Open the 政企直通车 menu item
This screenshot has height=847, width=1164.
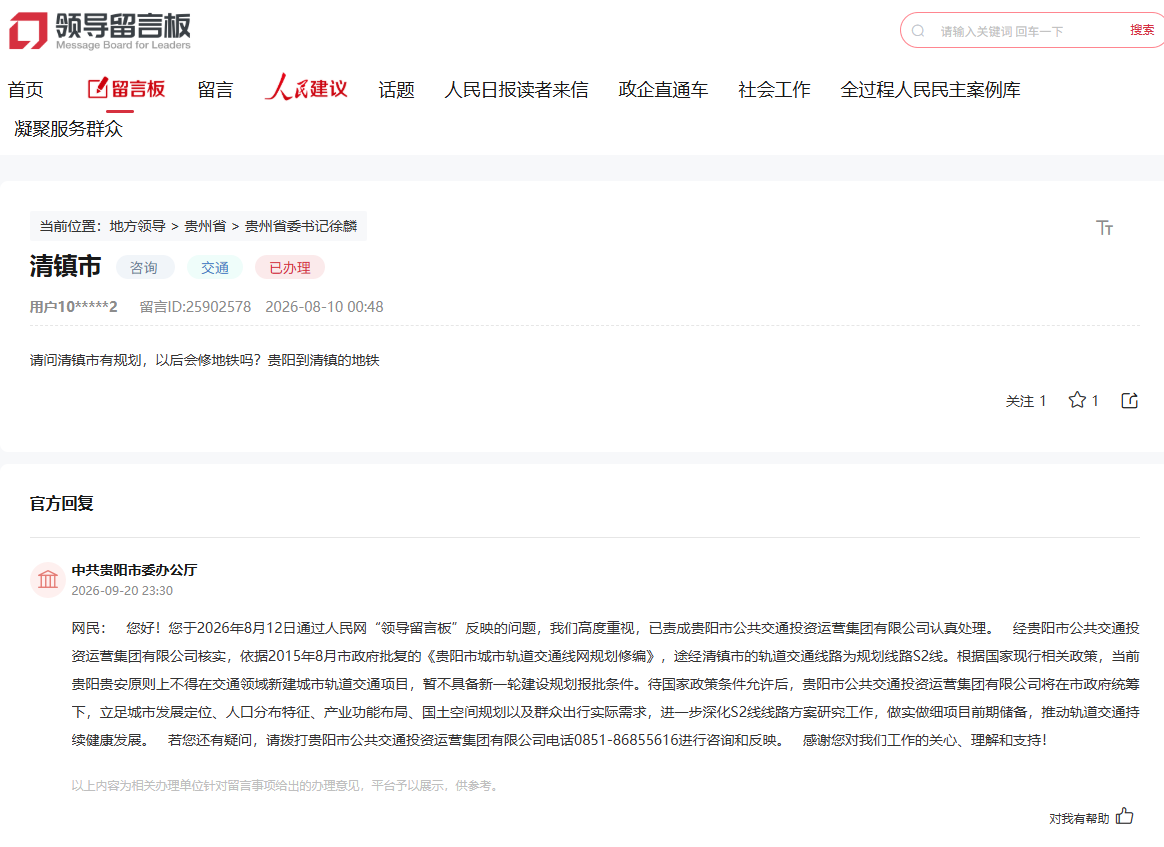[x=663, y=90]
